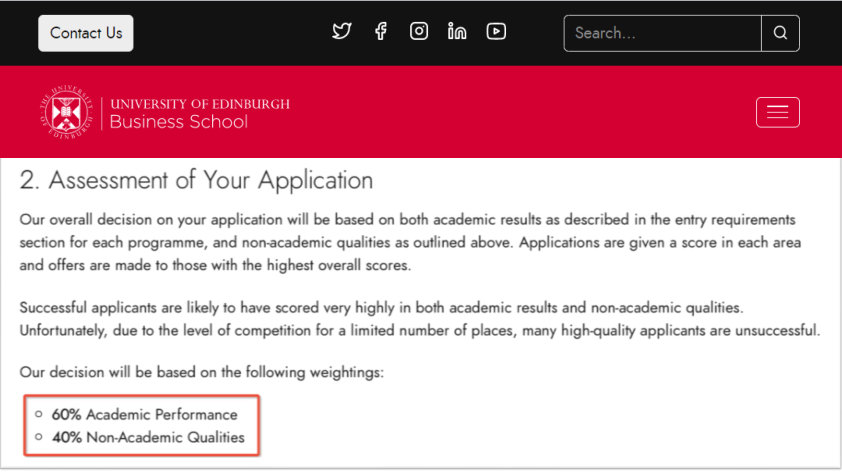This screenshot has height=474, width=842.
Task: Focus the Search text field
Action: (662, 33)
